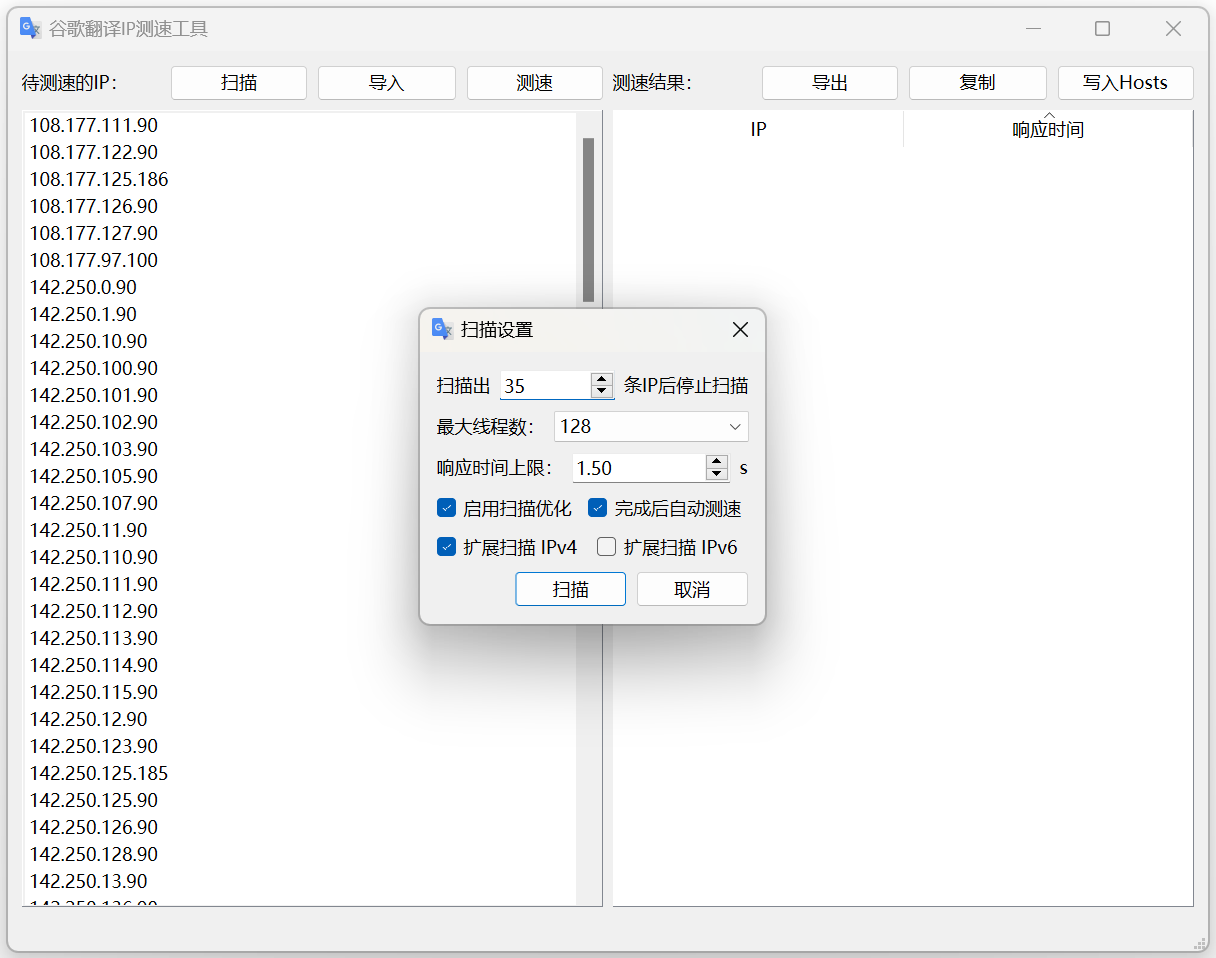This screenshot has height=958, width=1216.
Task: Click the 测速 button
Action: pyautogui.click(x=535, y=83)
